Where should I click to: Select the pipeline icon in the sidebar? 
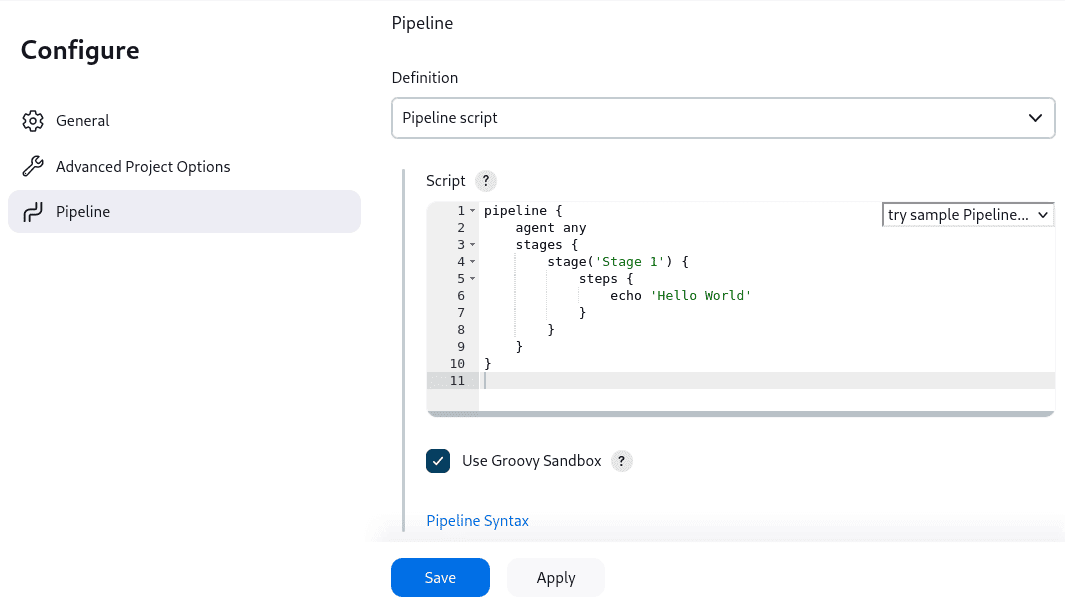(32, 211)
